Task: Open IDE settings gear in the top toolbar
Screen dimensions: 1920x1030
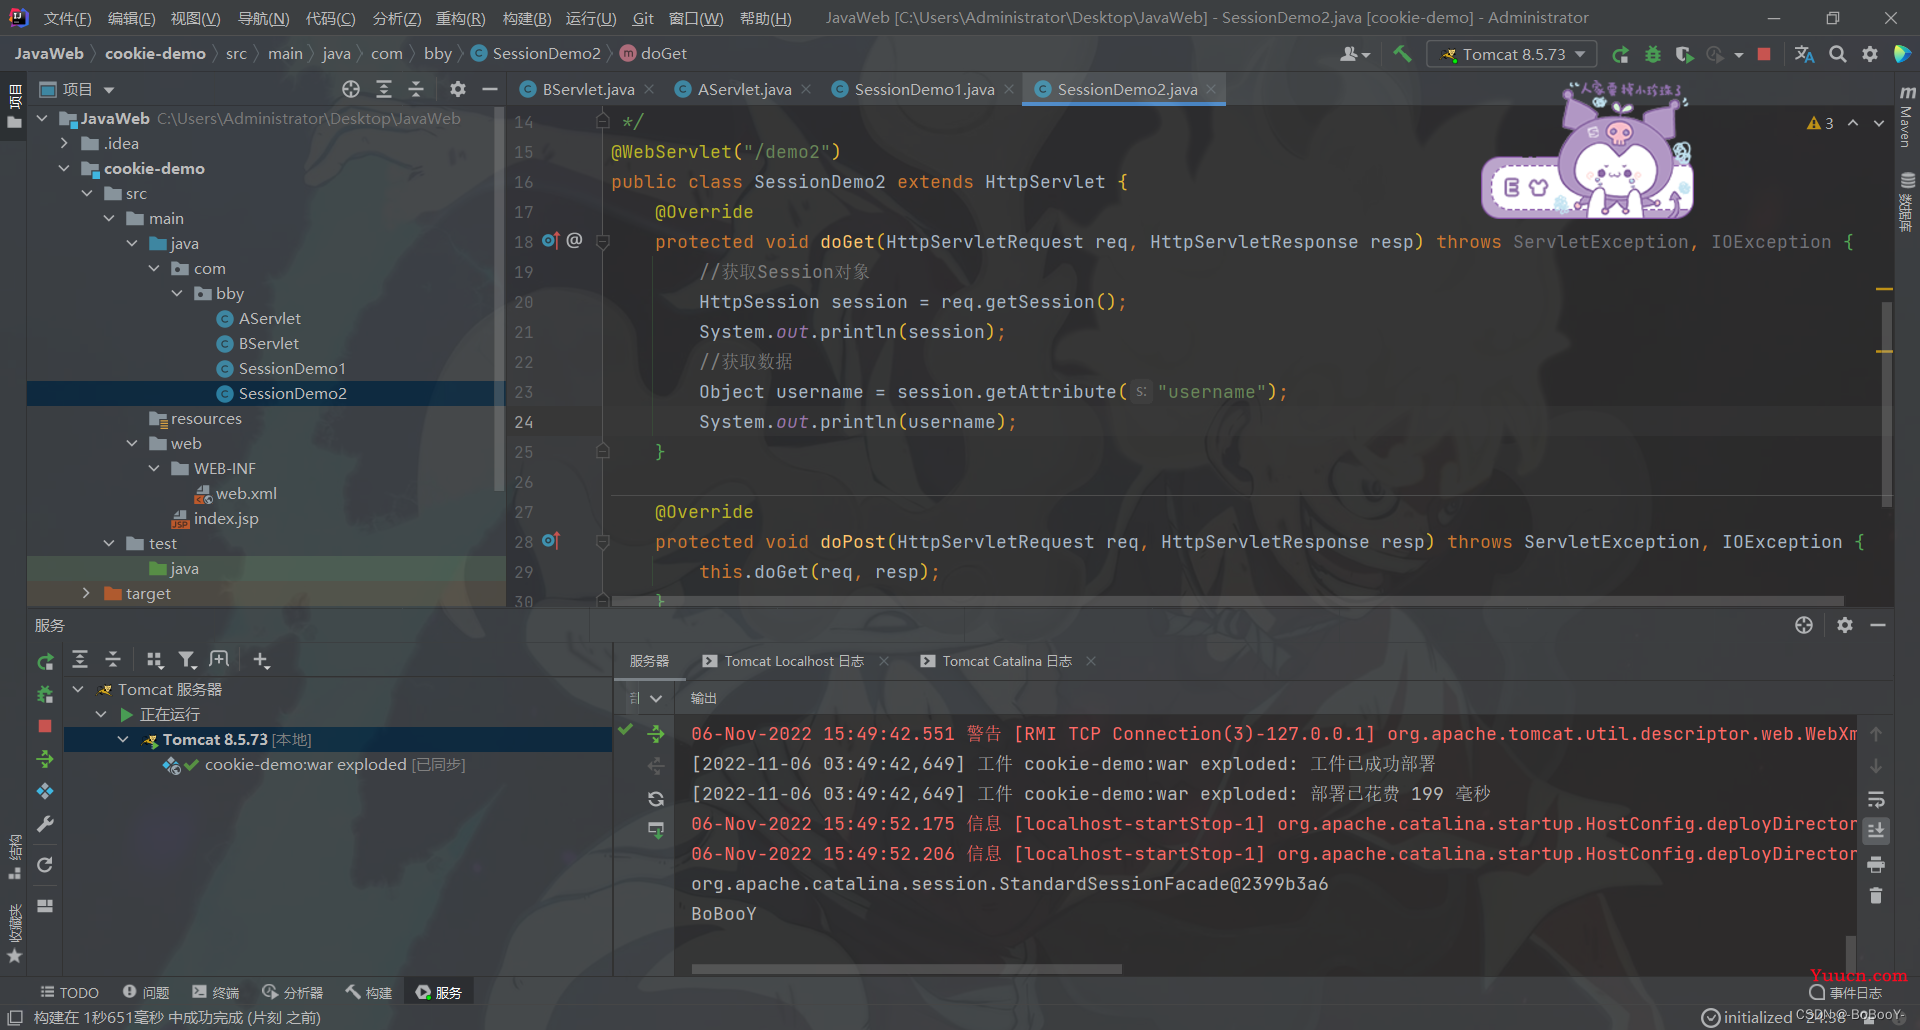Action: 1869,54
